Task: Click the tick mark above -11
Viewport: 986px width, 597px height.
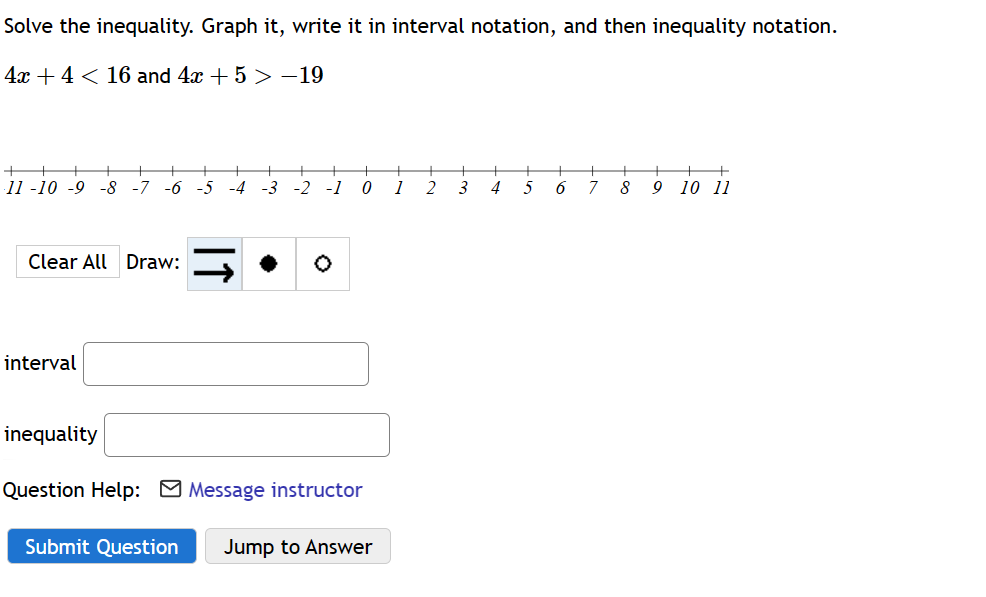Action: 12,170
